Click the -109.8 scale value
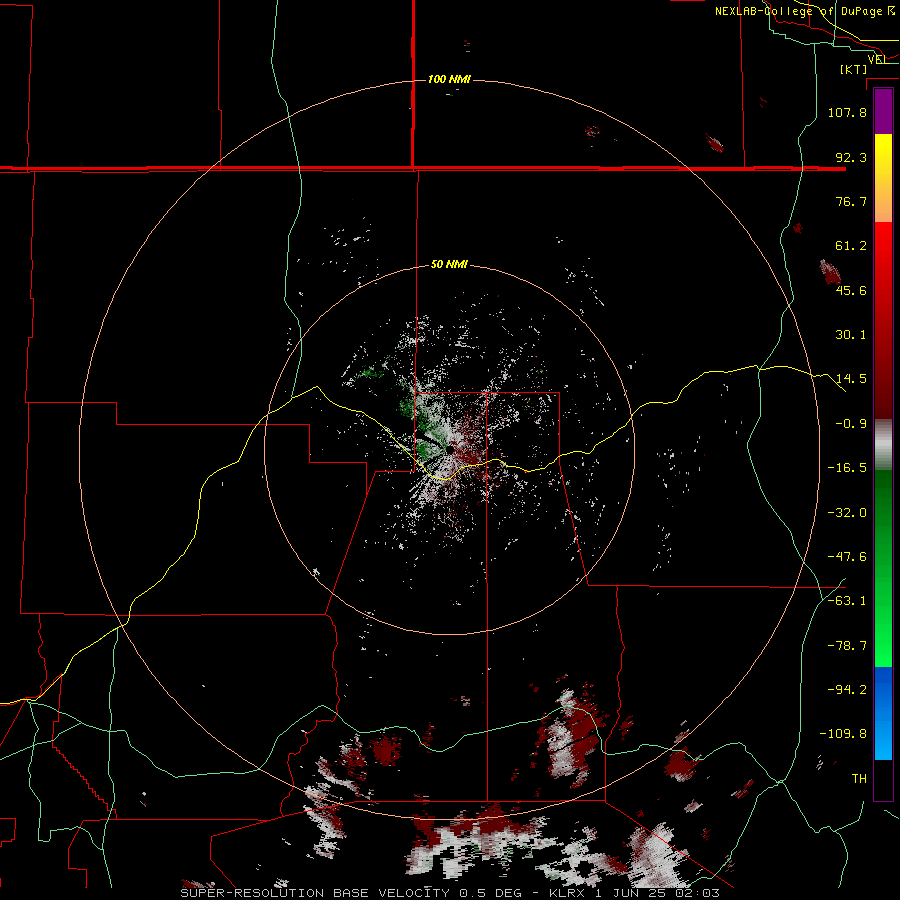The width and height of the screenshot is (900, 900). [x=843, y=734]
